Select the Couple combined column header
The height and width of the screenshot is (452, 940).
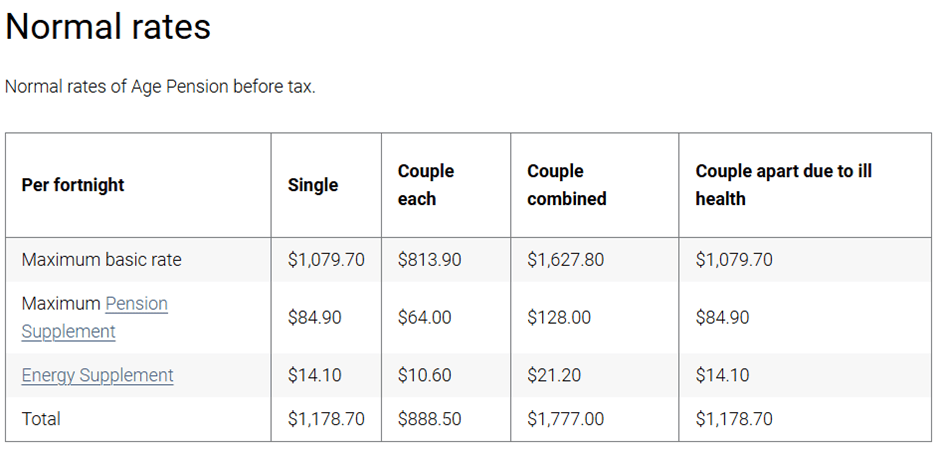coord(566,185)
